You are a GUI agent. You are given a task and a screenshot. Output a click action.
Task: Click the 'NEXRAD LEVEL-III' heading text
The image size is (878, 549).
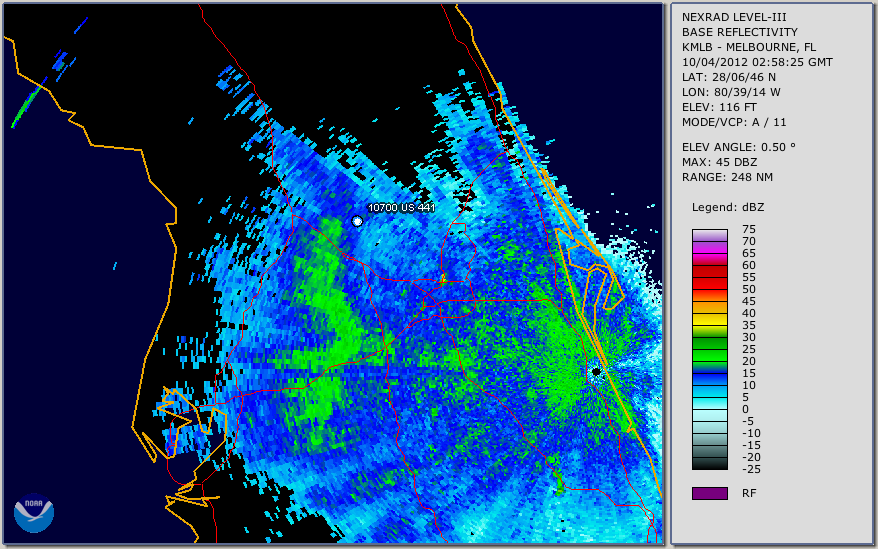(734, 17)
